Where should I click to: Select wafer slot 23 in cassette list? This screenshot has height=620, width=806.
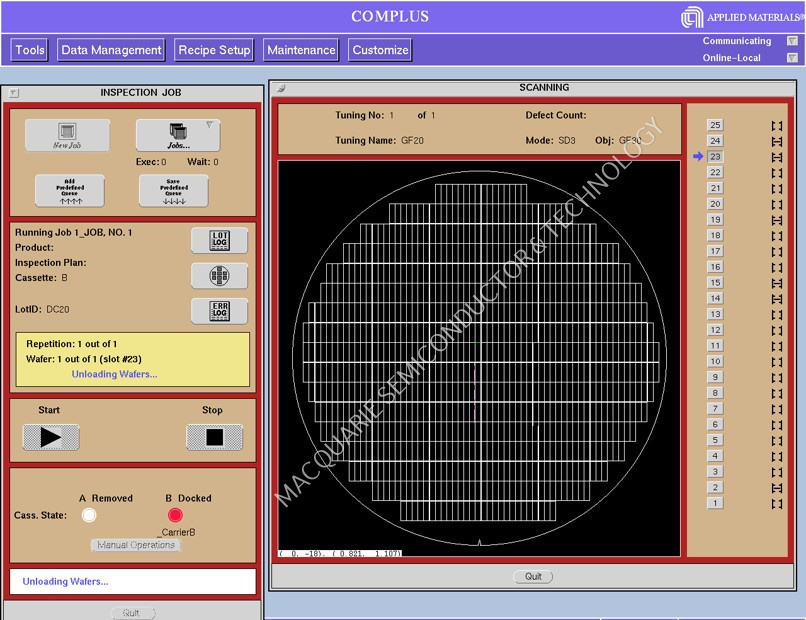[715, 157]
